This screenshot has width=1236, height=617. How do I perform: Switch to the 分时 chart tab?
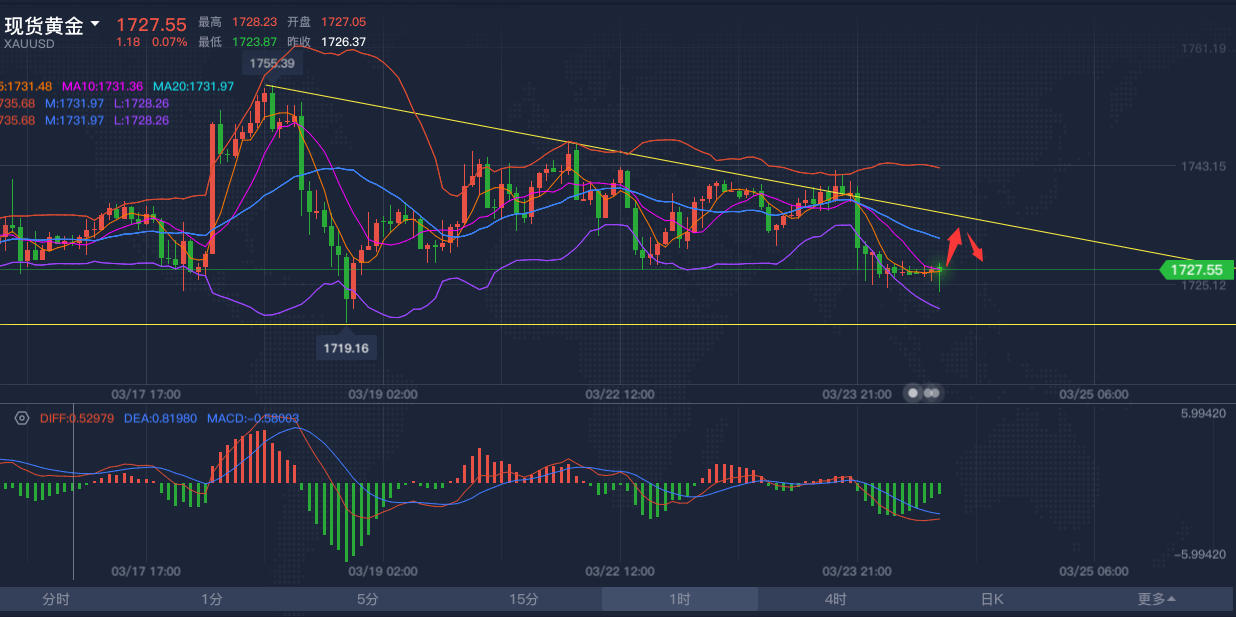coord(56,599)
